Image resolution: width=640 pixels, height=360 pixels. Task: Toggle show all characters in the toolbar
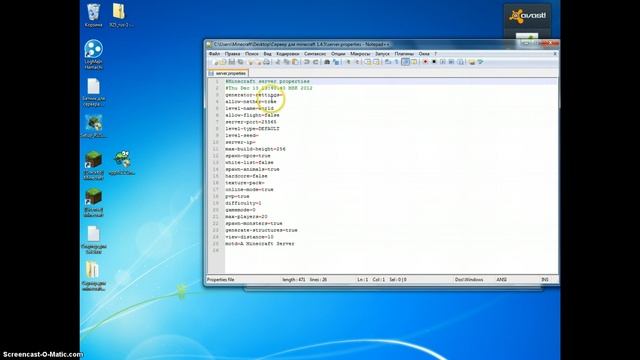(x=396, y=62)
